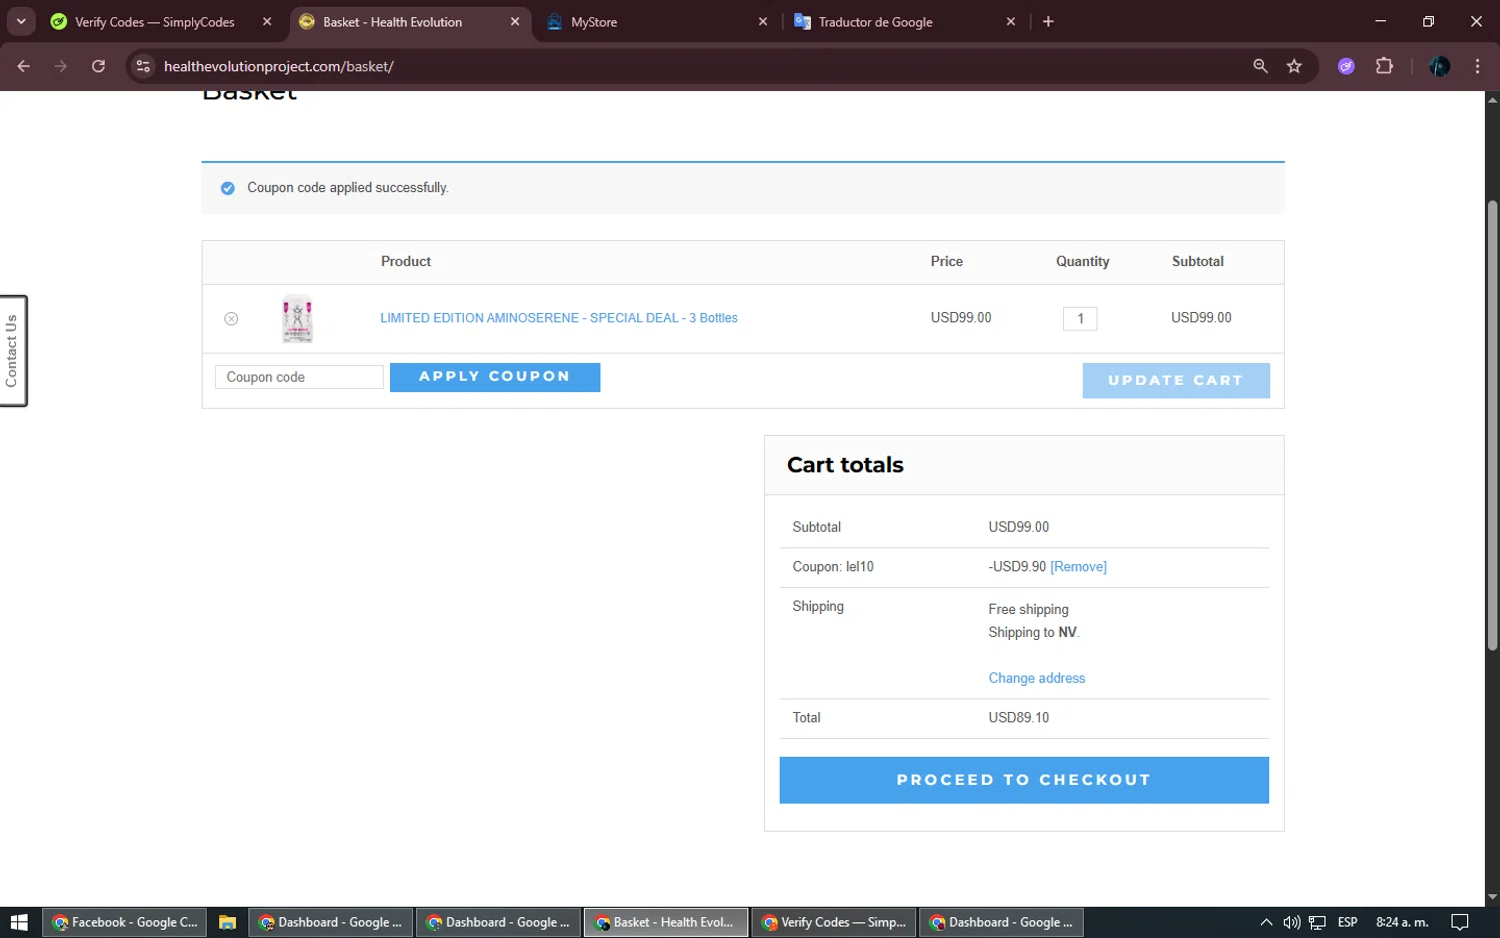1500x938 pixels.
Task: Open the Contact Us side tab
Action: [x=12, y=351]
